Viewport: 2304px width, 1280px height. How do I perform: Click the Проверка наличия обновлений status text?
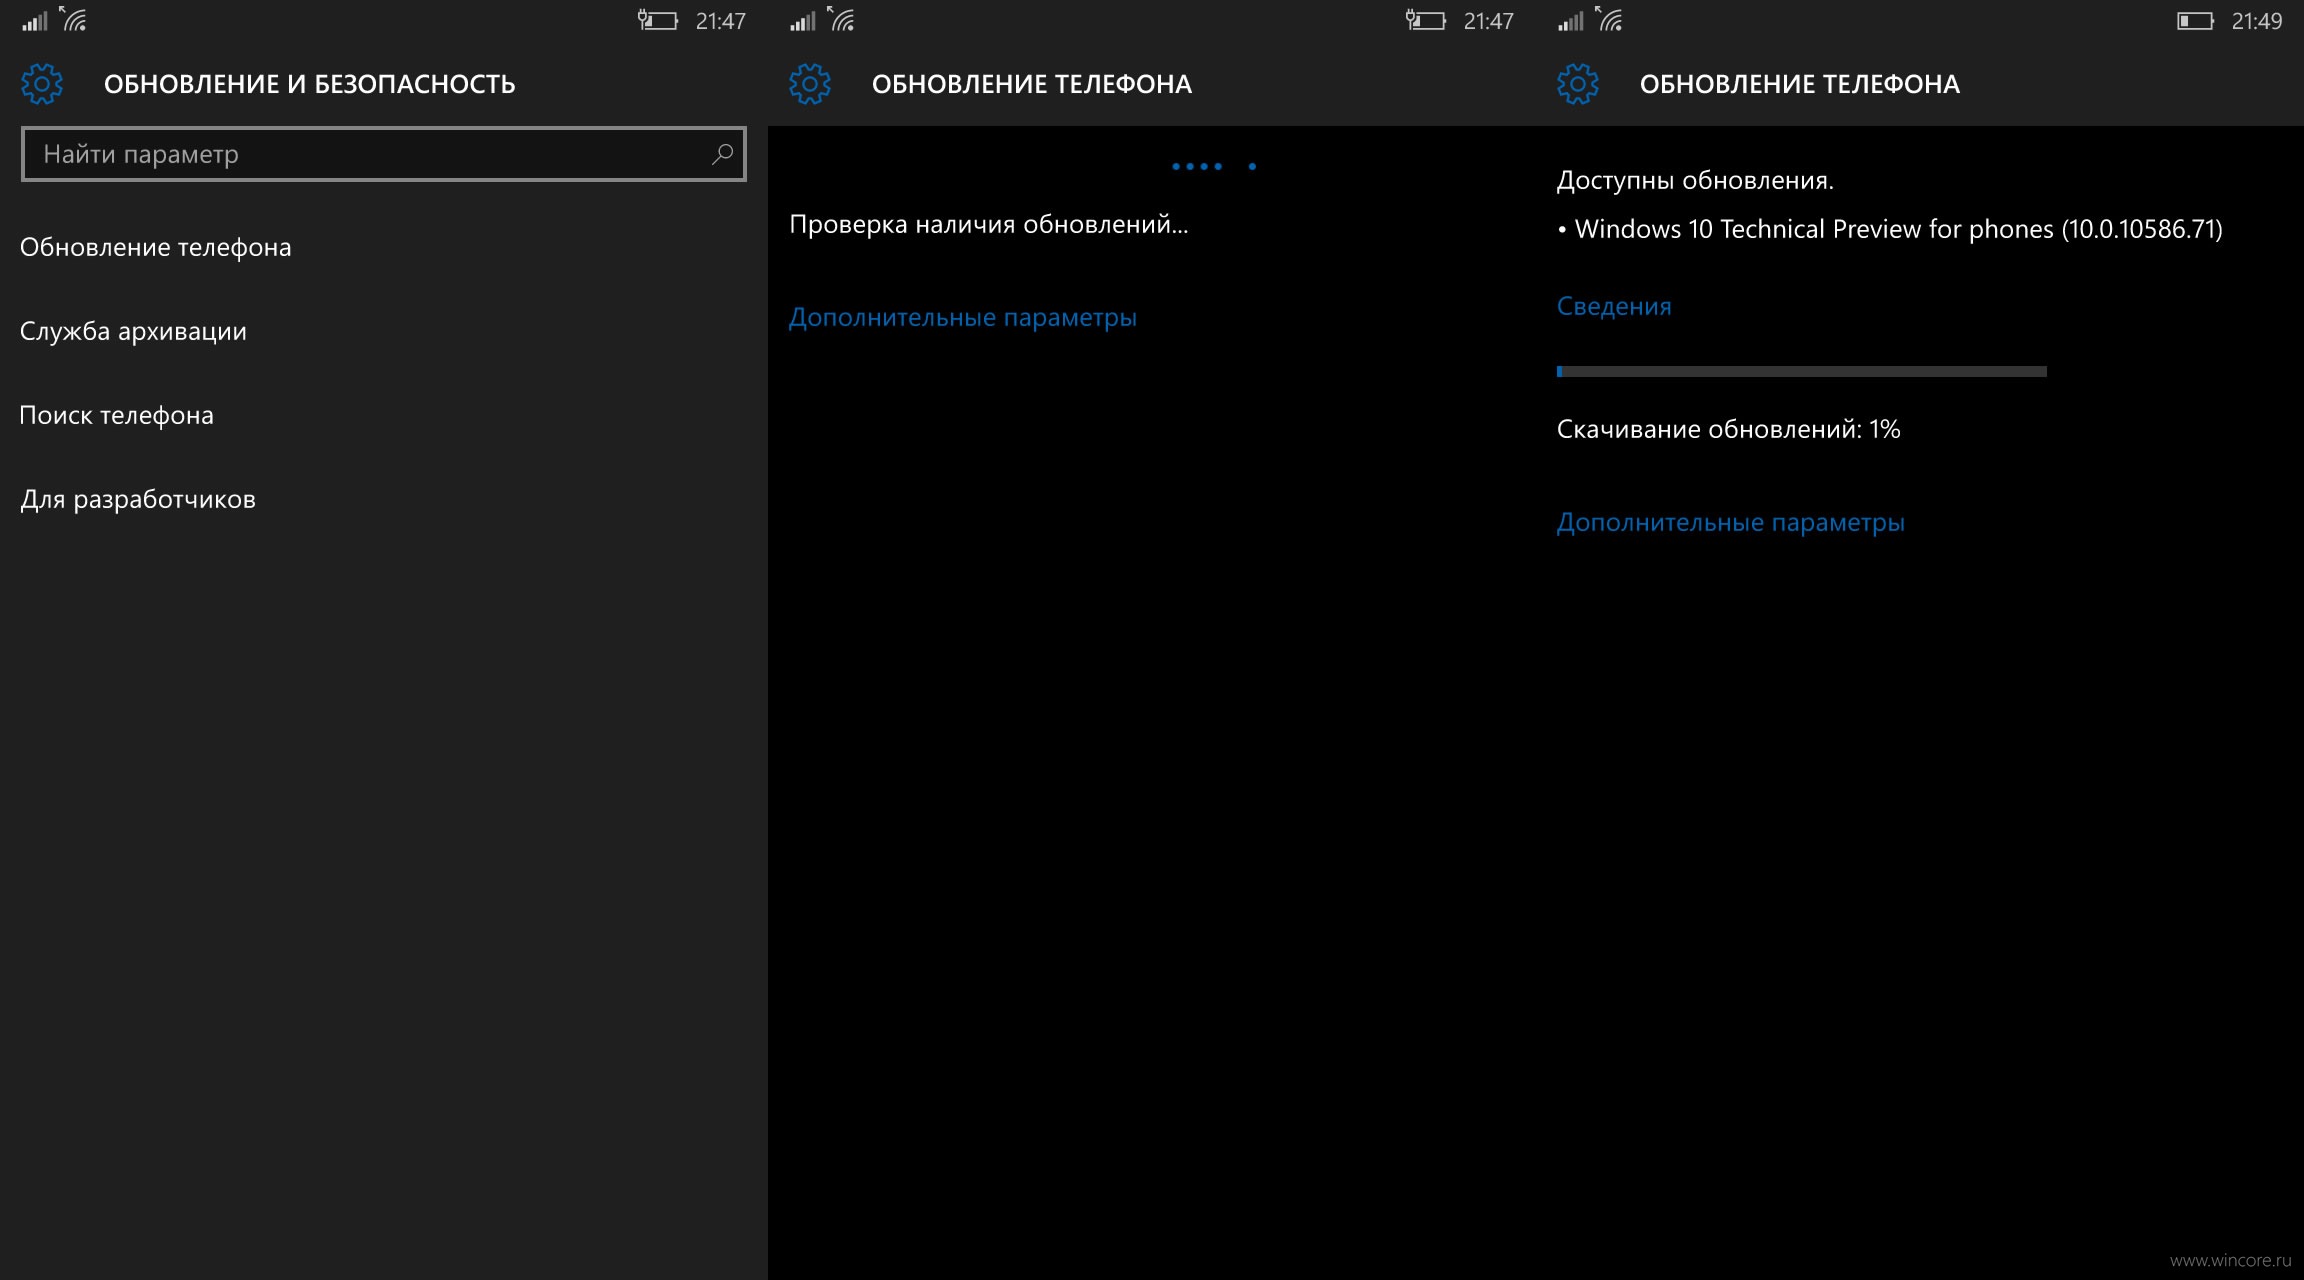(989, 224)
